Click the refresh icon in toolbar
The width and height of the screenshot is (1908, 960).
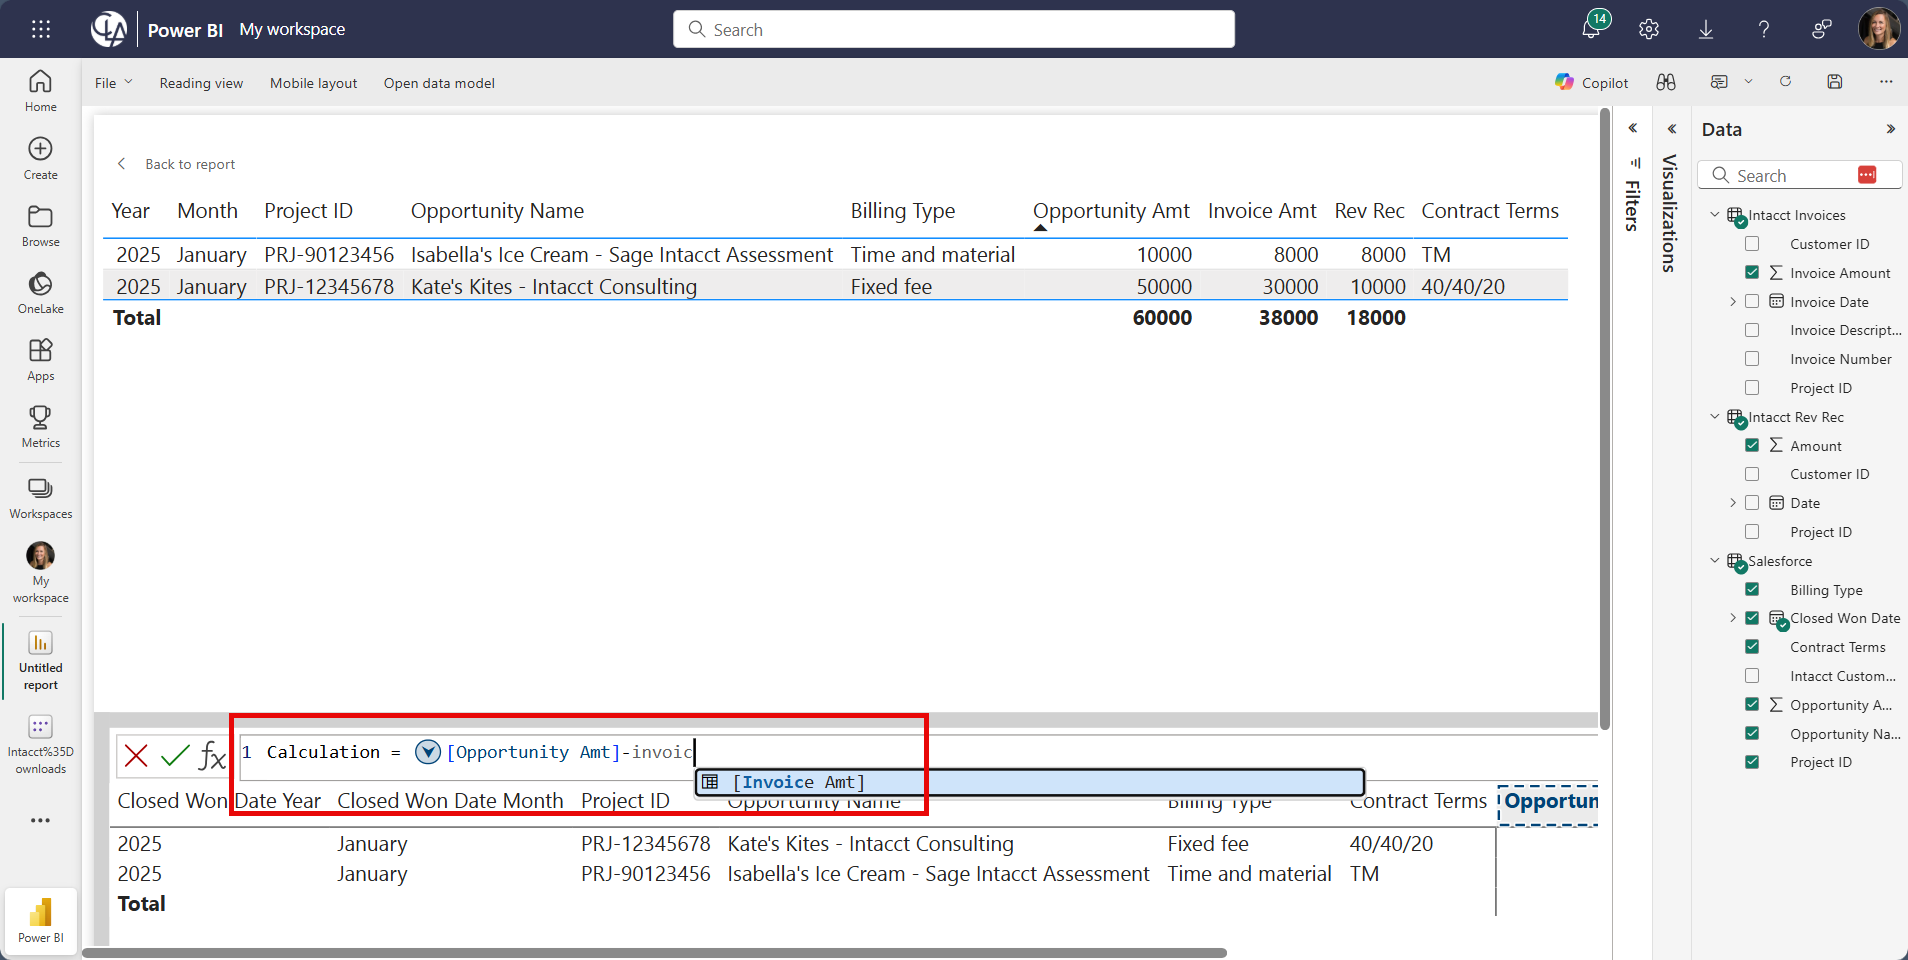1785,82
